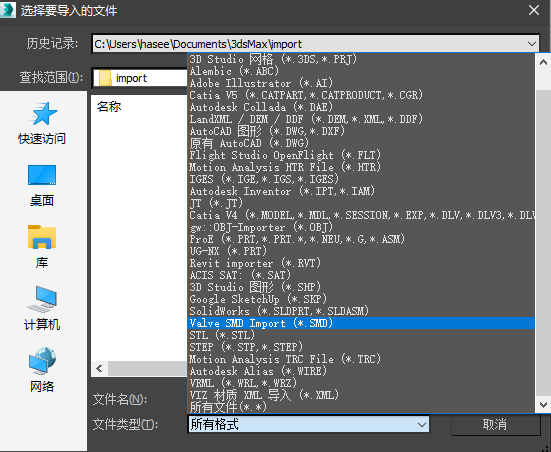This screenshot has width=551, height=452.
Task: Select gw::OBJ-Importer (*.OBJ)
Action: point(361,227)
